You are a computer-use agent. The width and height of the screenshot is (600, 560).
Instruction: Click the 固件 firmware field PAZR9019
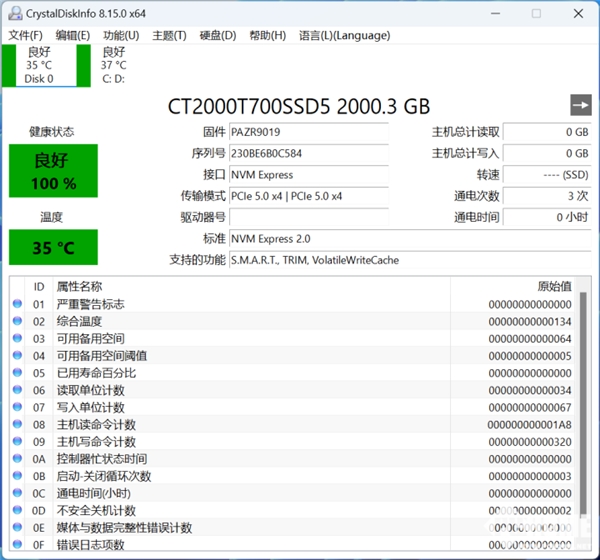pos(305,132)
